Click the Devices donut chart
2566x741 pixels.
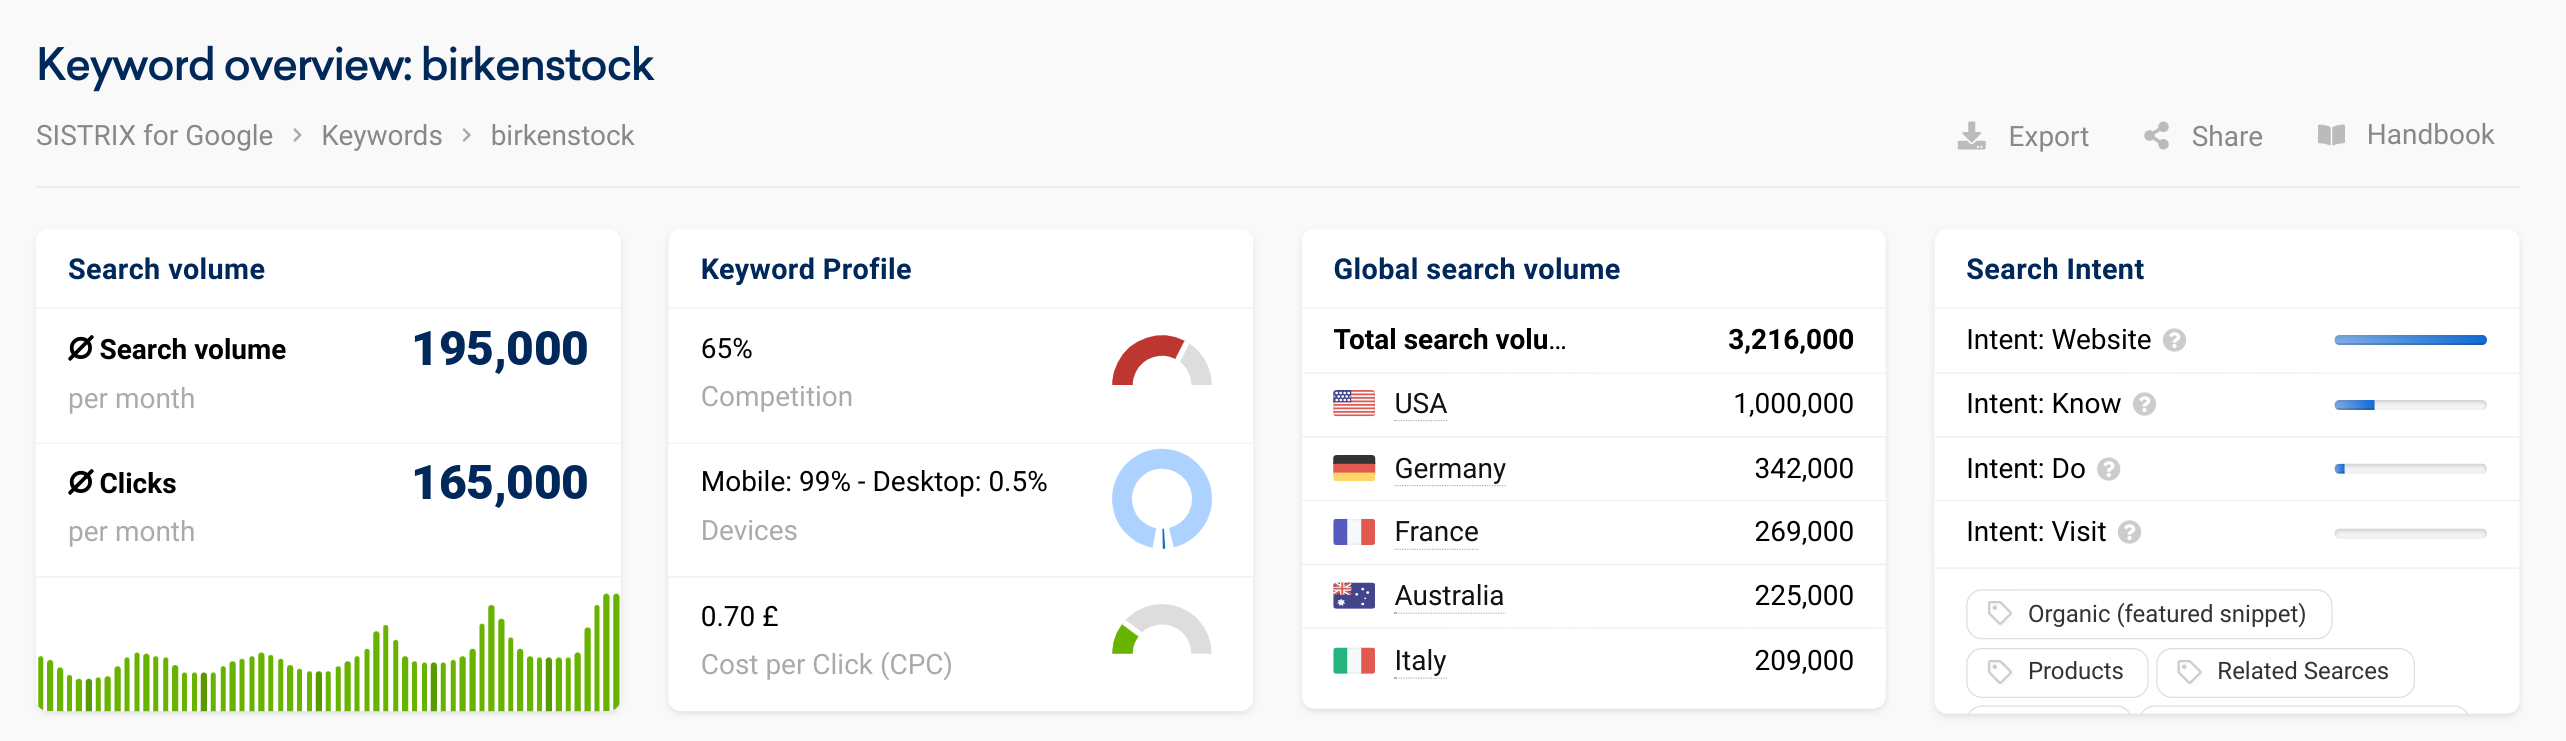tap(1161, 499)
